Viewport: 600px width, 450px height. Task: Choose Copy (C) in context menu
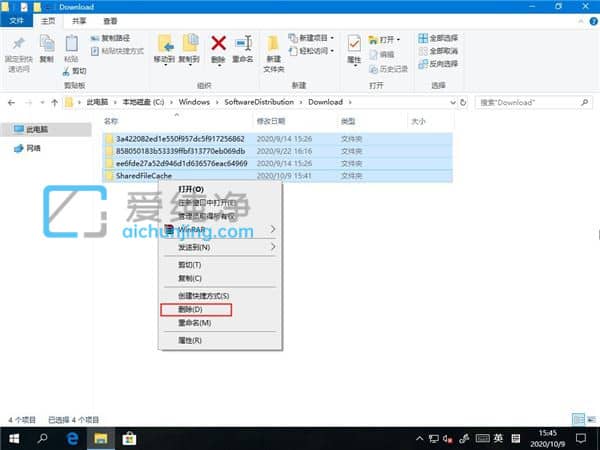coord(220,278)
